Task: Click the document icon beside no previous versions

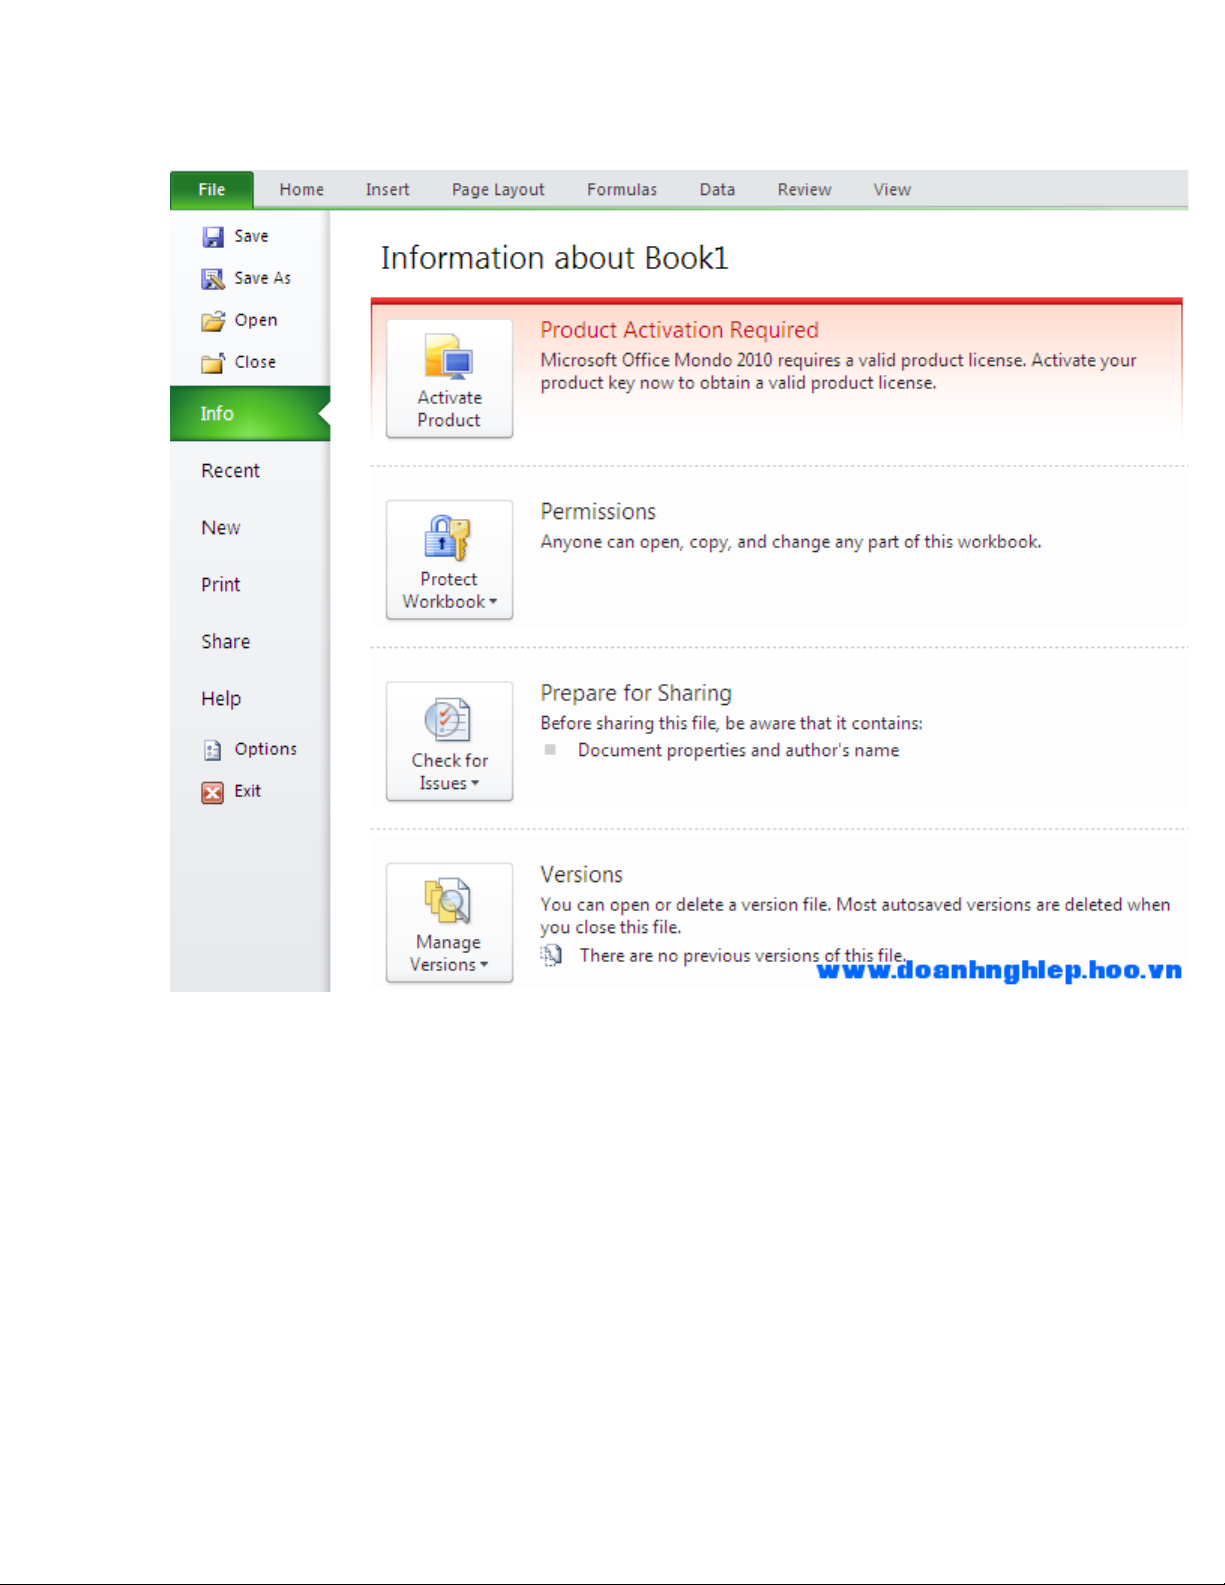Action: pos(552,955)
